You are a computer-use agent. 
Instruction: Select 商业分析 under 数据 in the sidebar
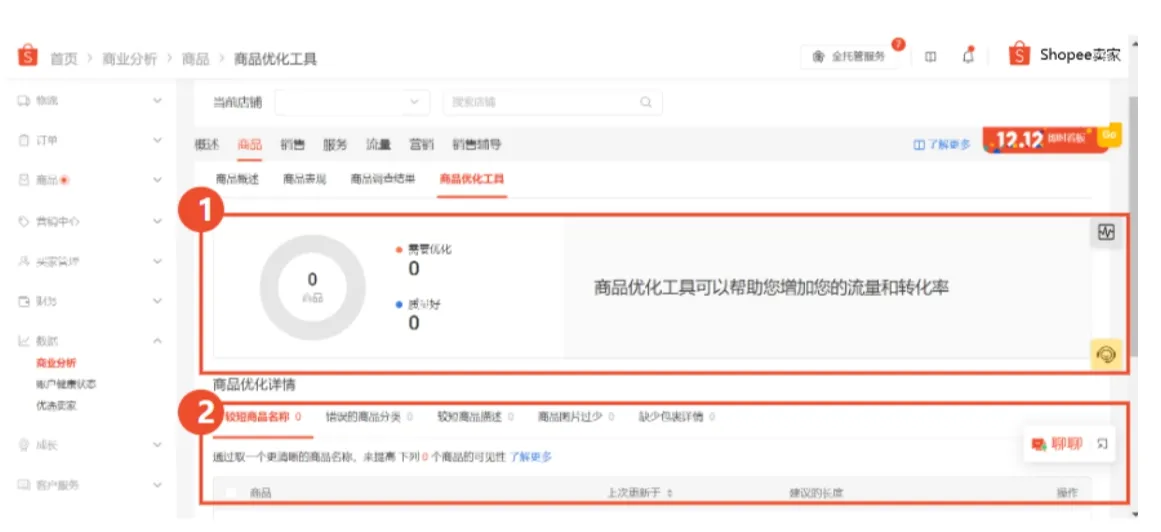pos(56,363)
